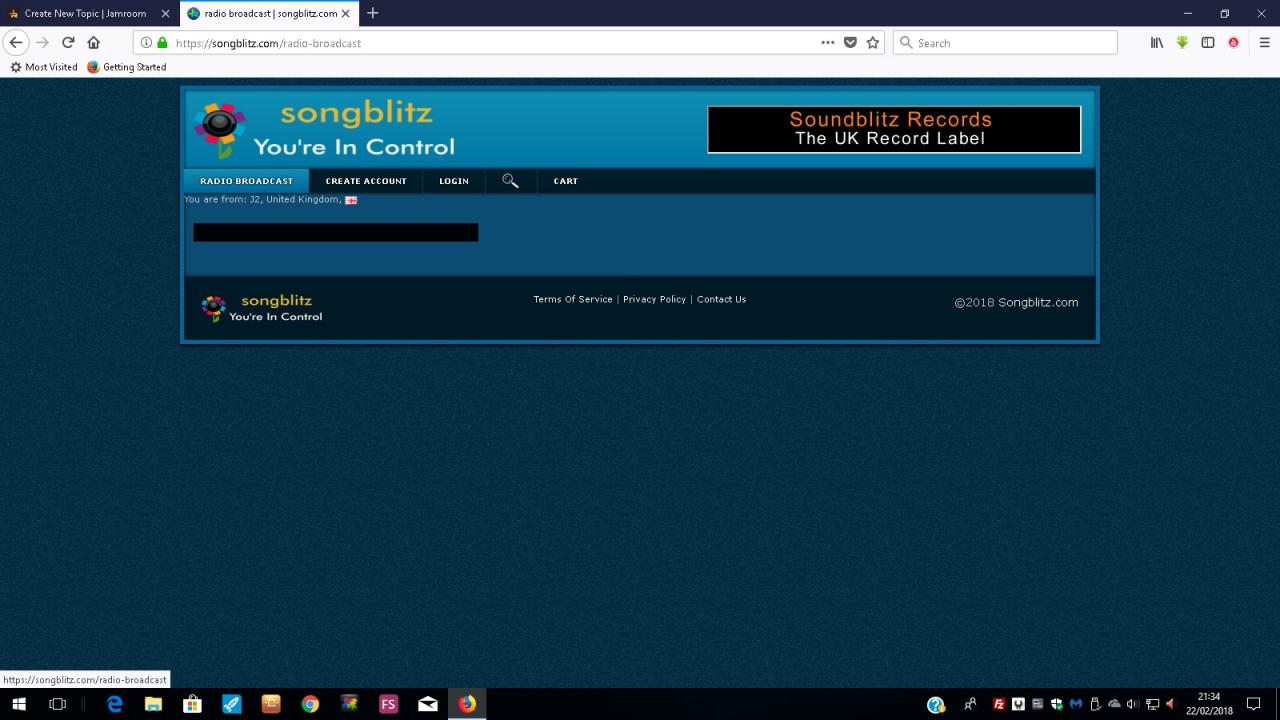The height and width of the screenshot is (720, 1280).
Task: Open the Login menu item
Action: (454, 181)
